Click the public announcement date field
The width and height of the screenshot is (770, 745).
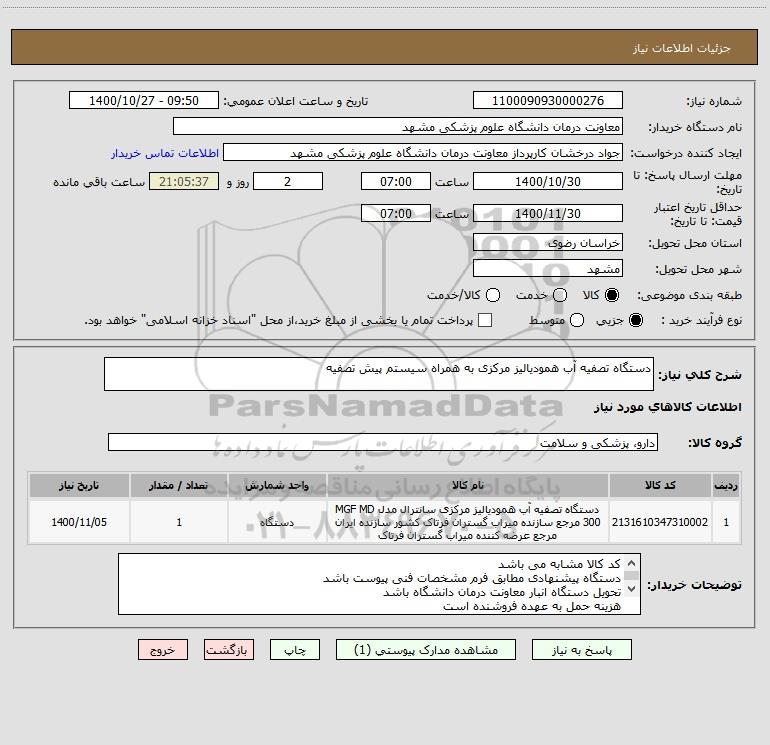144,101
